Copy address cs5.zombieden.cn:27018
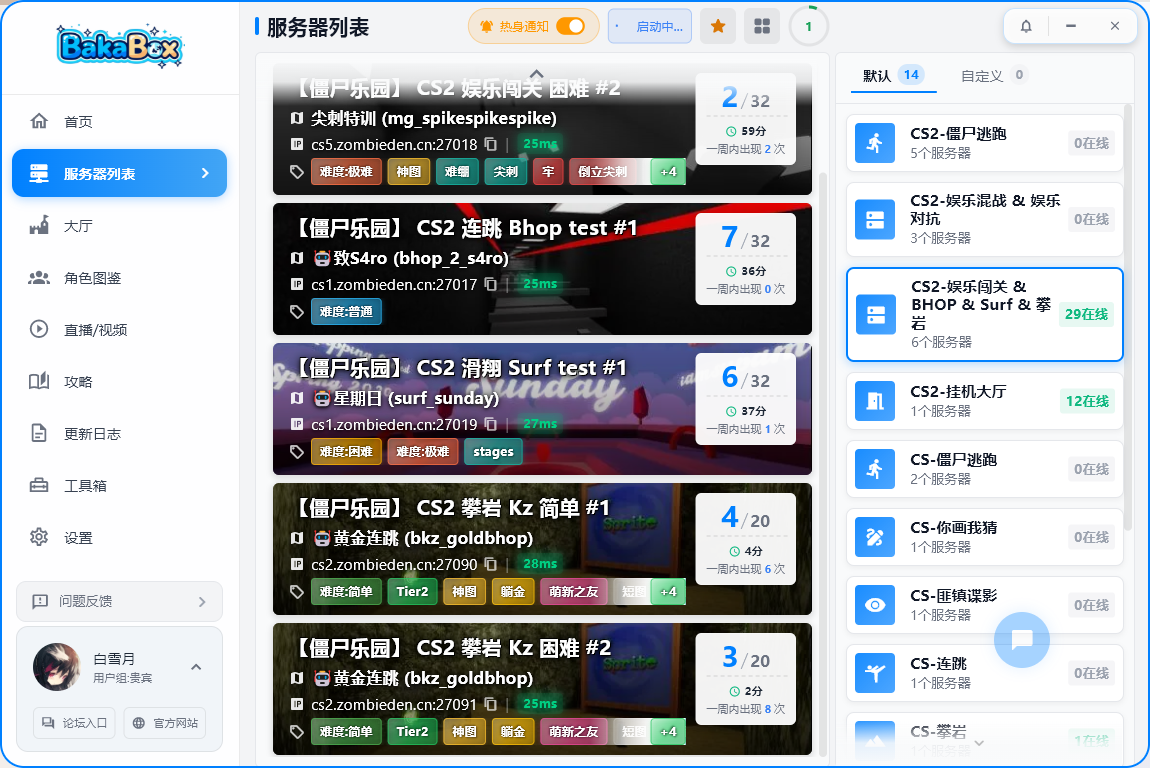Screen dimensions: 1150x768 point(491,145)
